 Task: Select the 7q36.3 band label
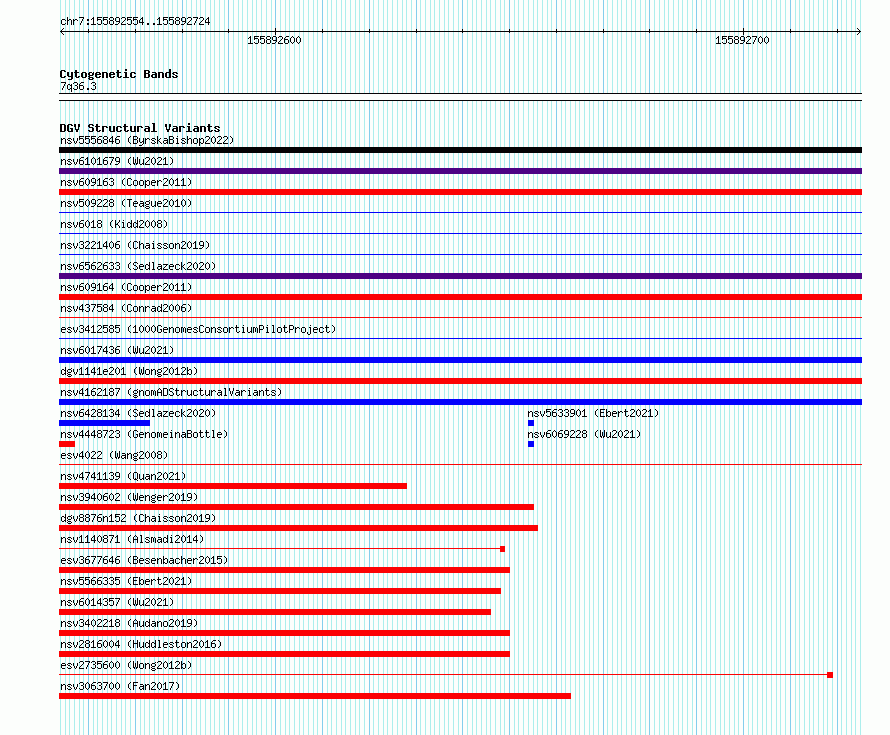[x=78, y=86]
